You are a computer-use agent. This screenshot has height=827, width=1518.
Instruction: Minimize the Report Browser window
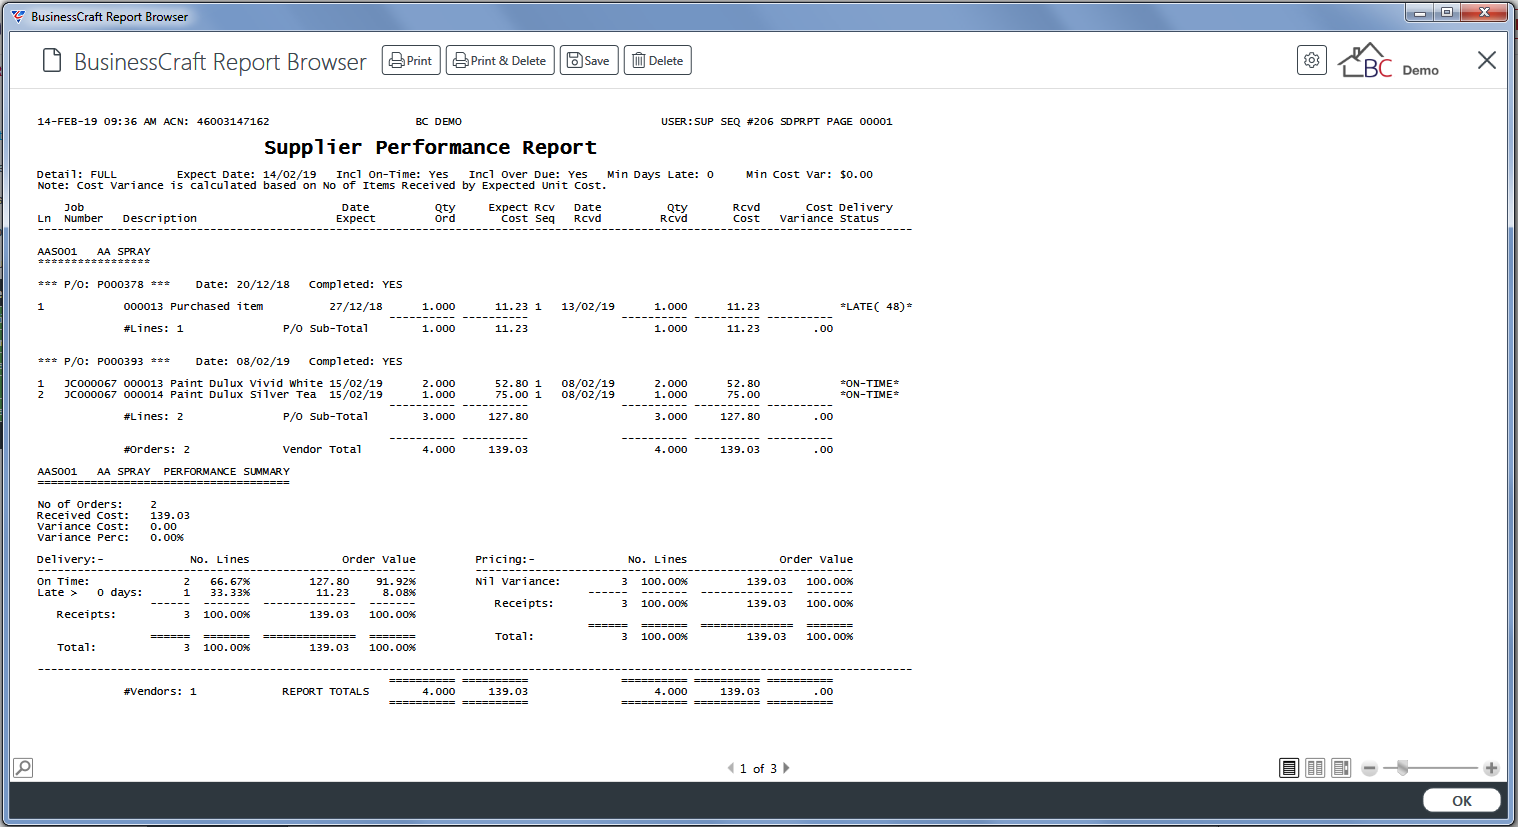1420,12
